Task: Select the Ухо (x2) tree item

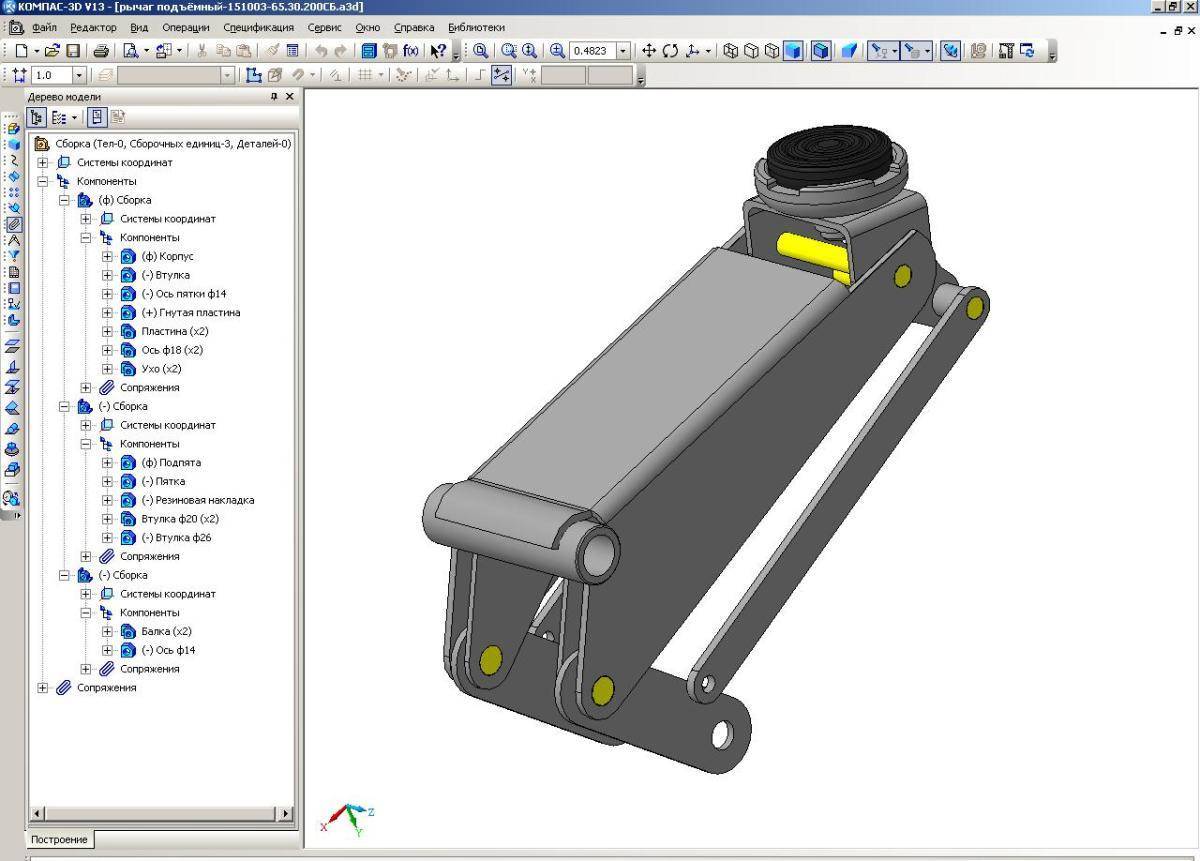Action: (161, 368)
